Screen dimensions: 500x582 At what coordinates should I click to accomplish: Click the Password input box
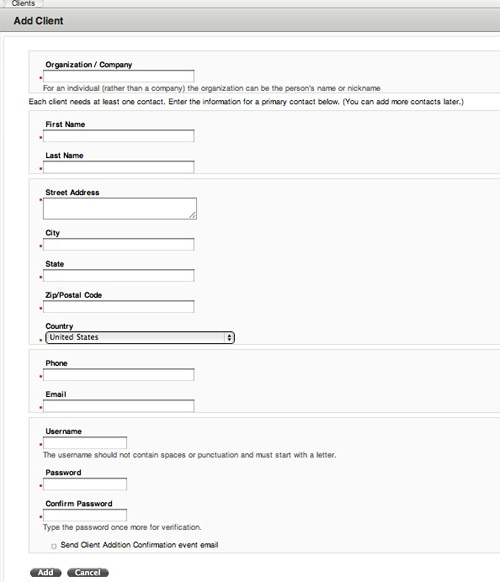coord(85,484)
